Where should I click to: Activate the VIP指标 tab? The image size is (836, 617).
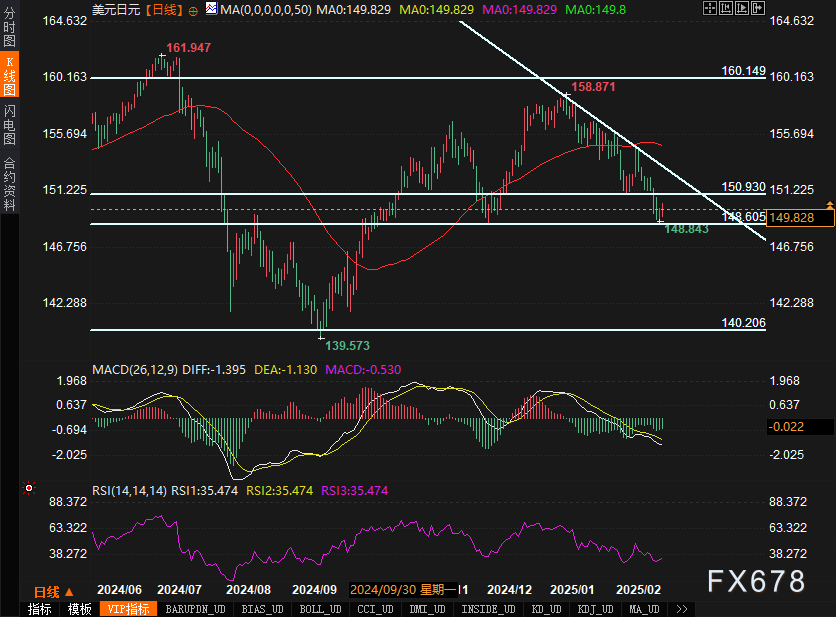click(x=128, y=609)
